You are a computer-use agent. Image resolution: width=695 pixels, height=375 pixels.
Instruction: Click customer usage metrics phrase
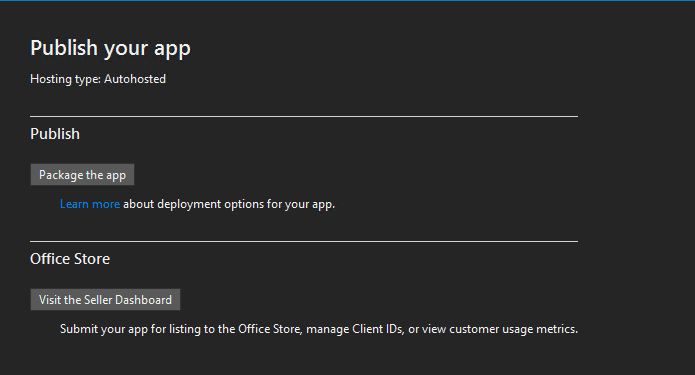(513, 329)
